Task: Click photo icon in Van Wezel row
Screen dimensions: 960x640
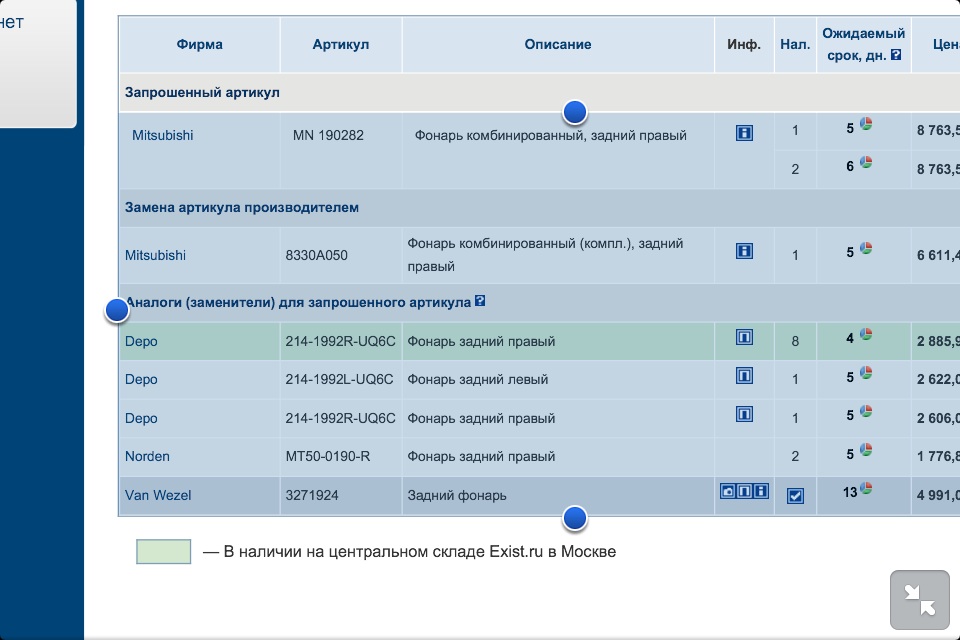Action: (728, 491)
